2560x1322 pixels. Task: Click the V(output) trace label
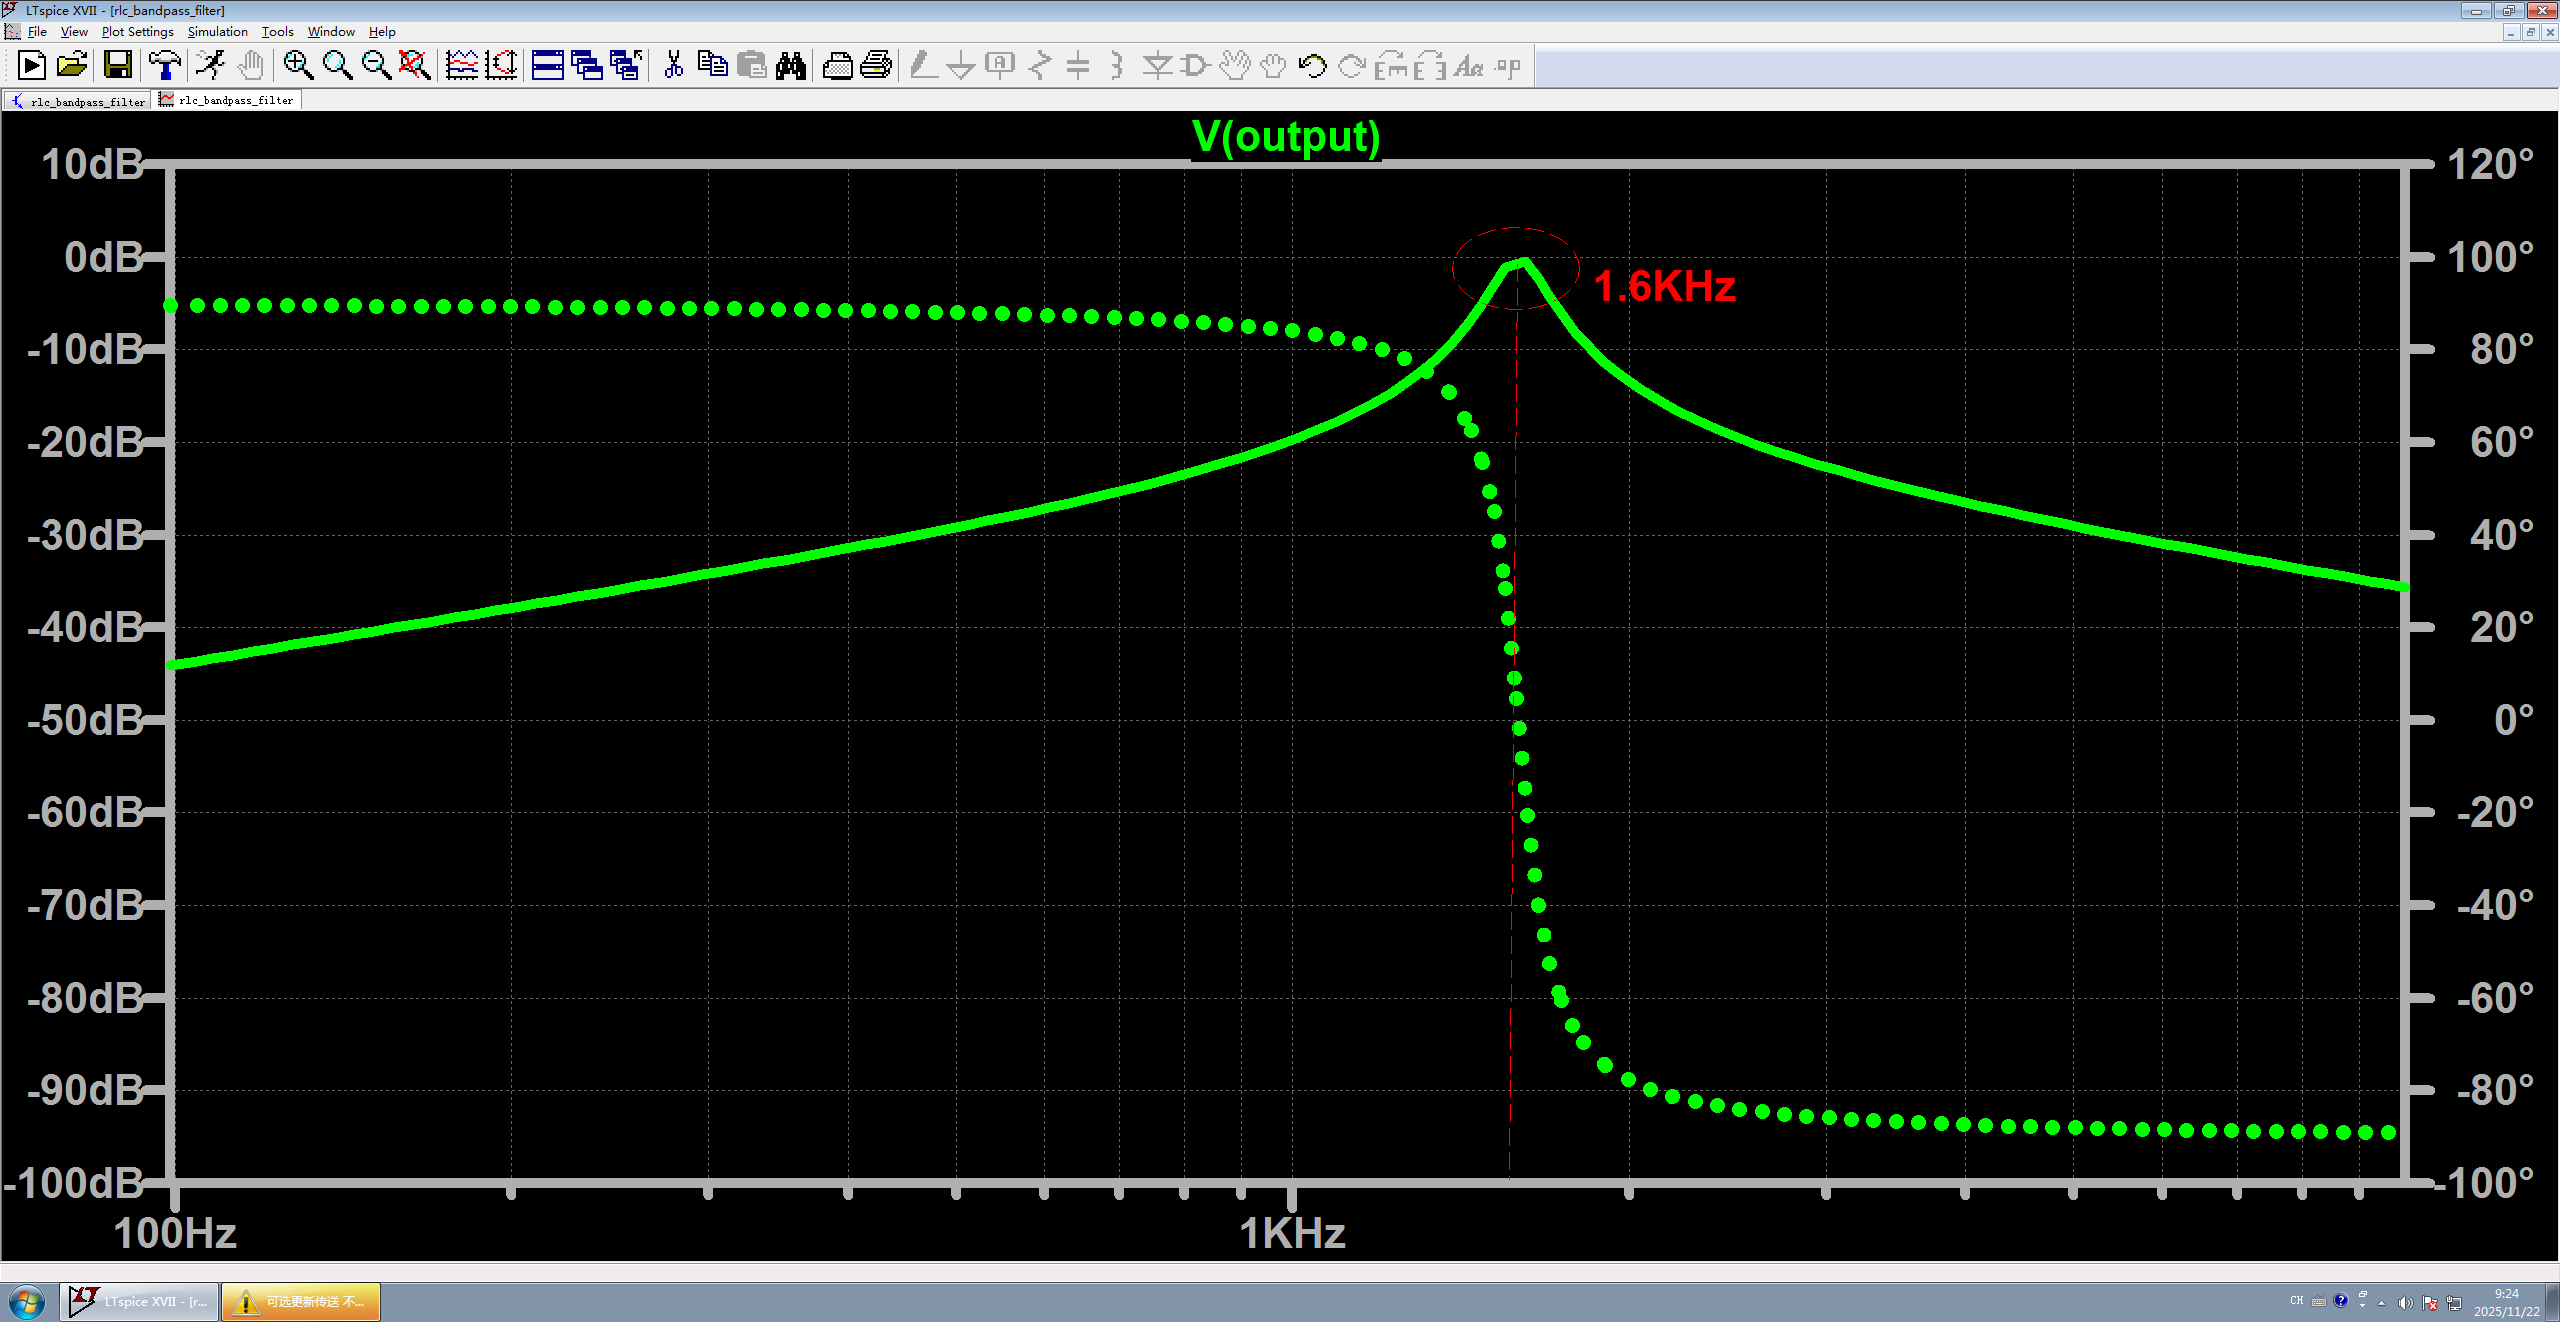(1286, 137)
